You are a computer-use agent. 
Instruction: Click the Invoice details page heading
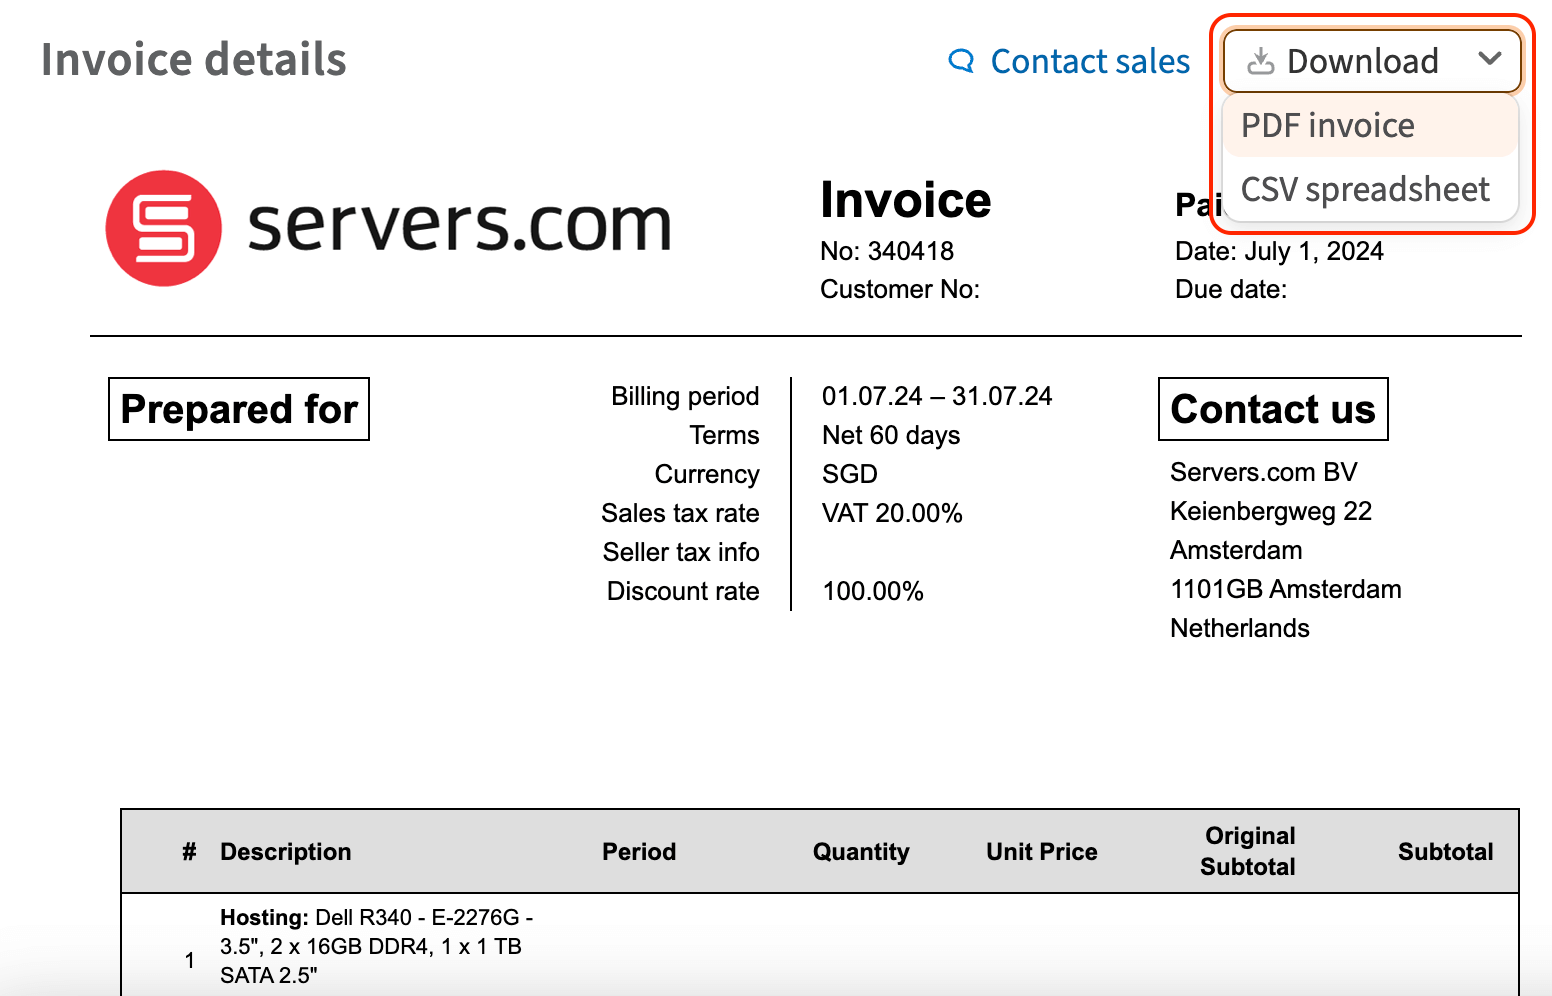[x=194, y=60]
